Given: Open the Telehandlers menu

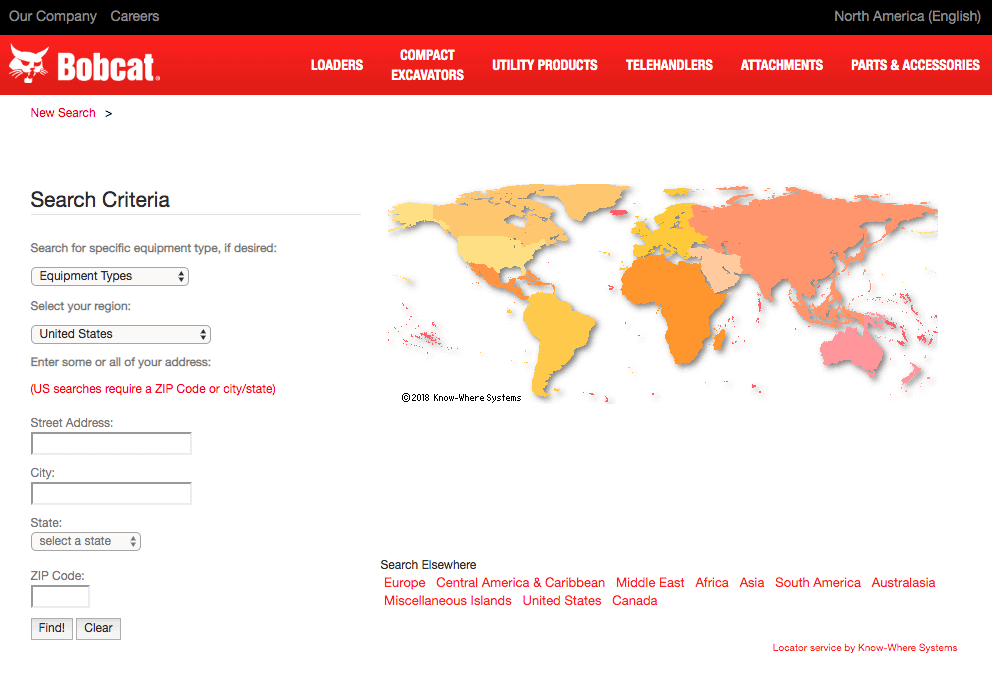Looking at the screenshot, I should 669,65.
